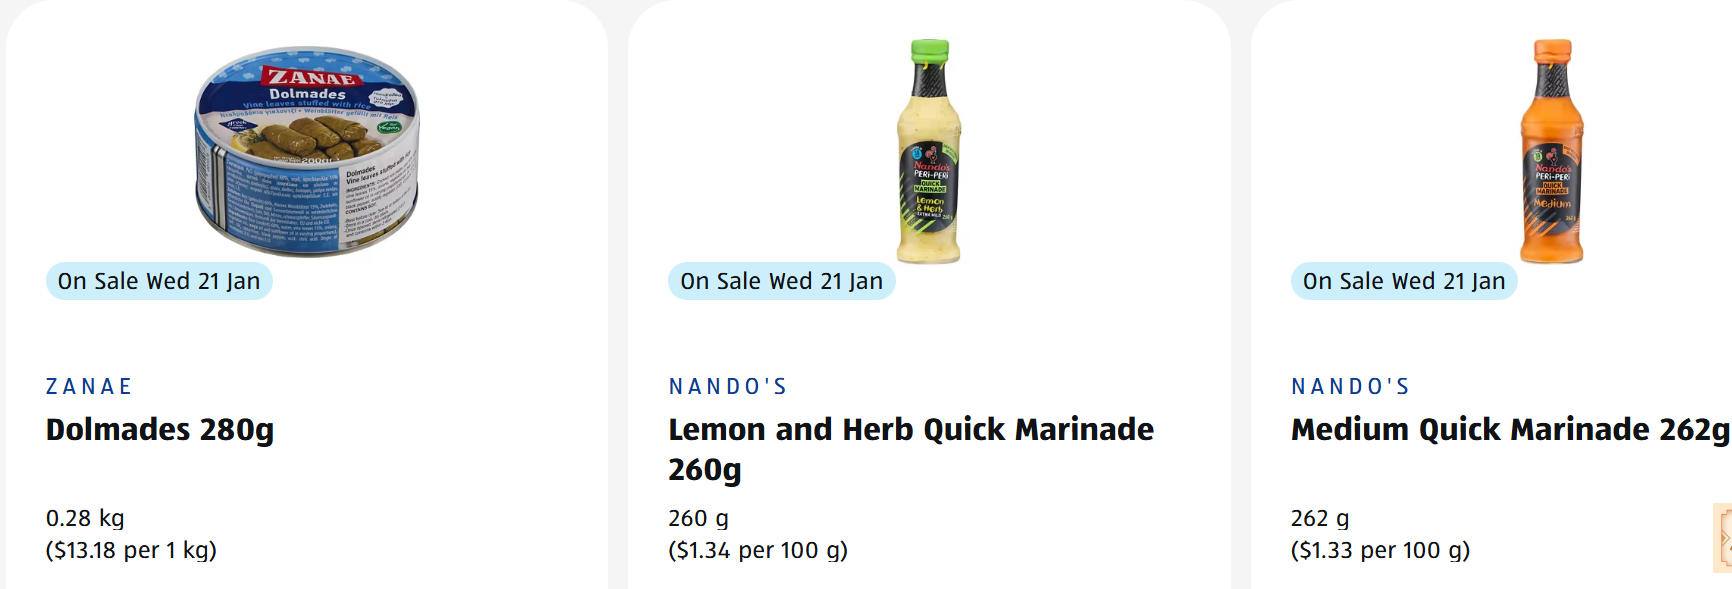Select the Lemon and Herb On Sale badge
Viewport: 1732px width, 589px height.
(781, 281)
